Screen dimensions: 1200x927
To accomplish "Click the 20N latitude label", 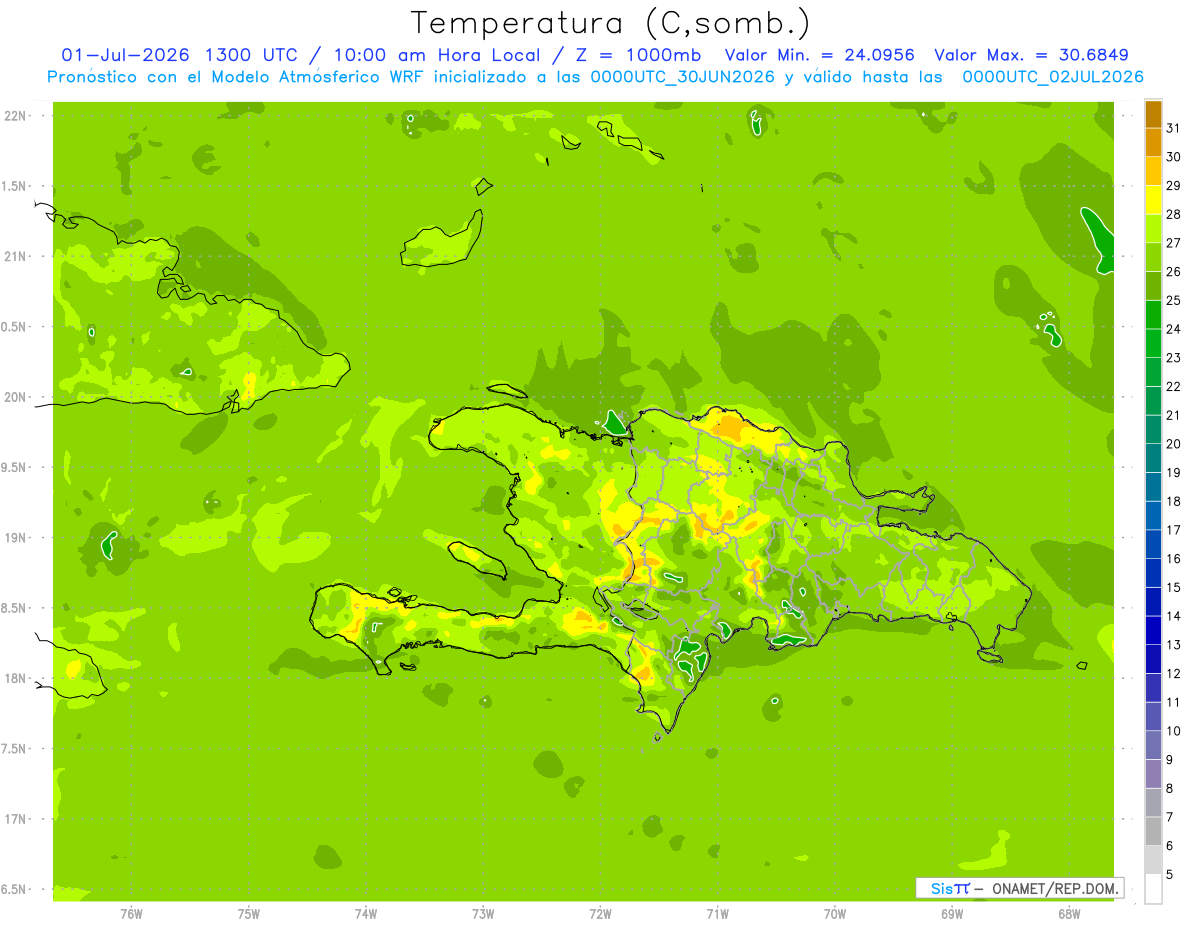I will [15, 397].
